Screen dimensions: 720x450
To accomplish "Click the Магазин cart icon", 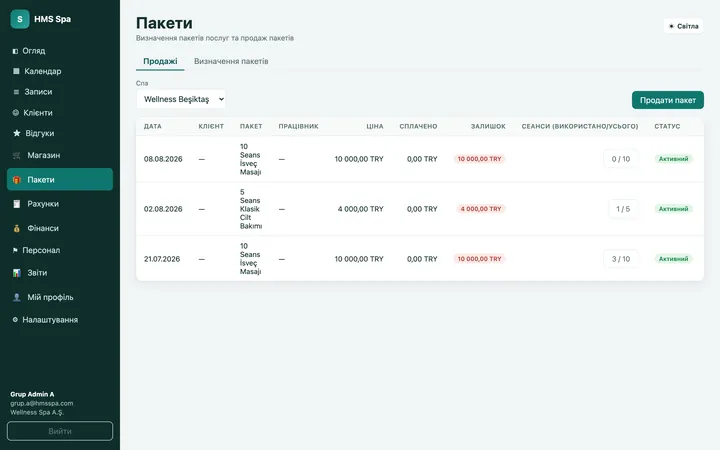I will (x=17, y=155).
